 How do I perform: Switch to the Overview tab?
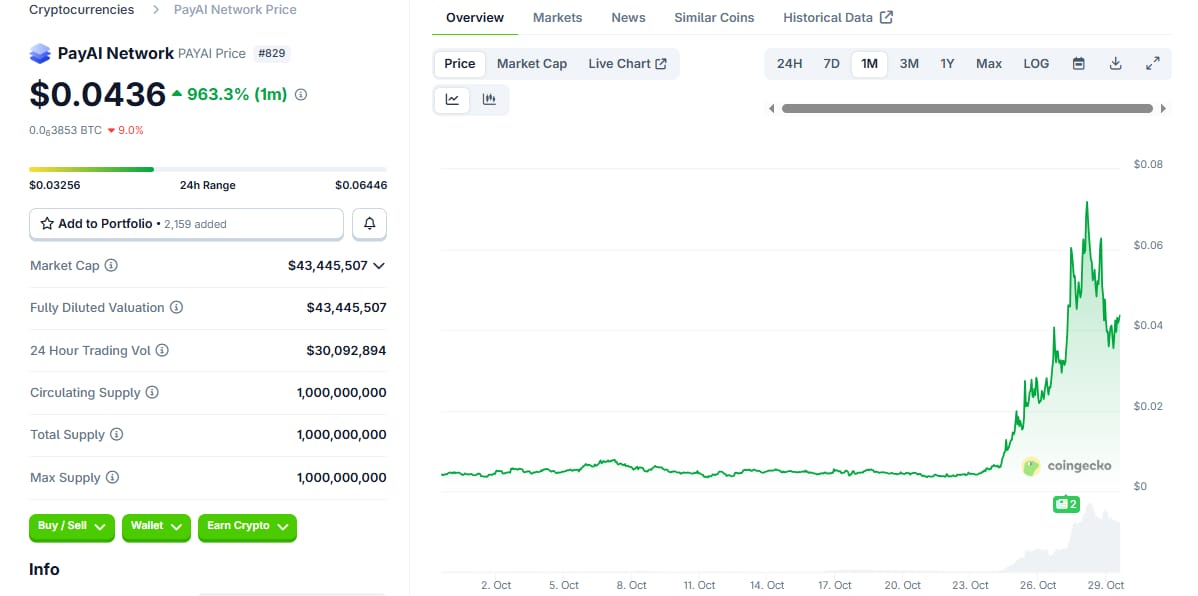(475, 18)
